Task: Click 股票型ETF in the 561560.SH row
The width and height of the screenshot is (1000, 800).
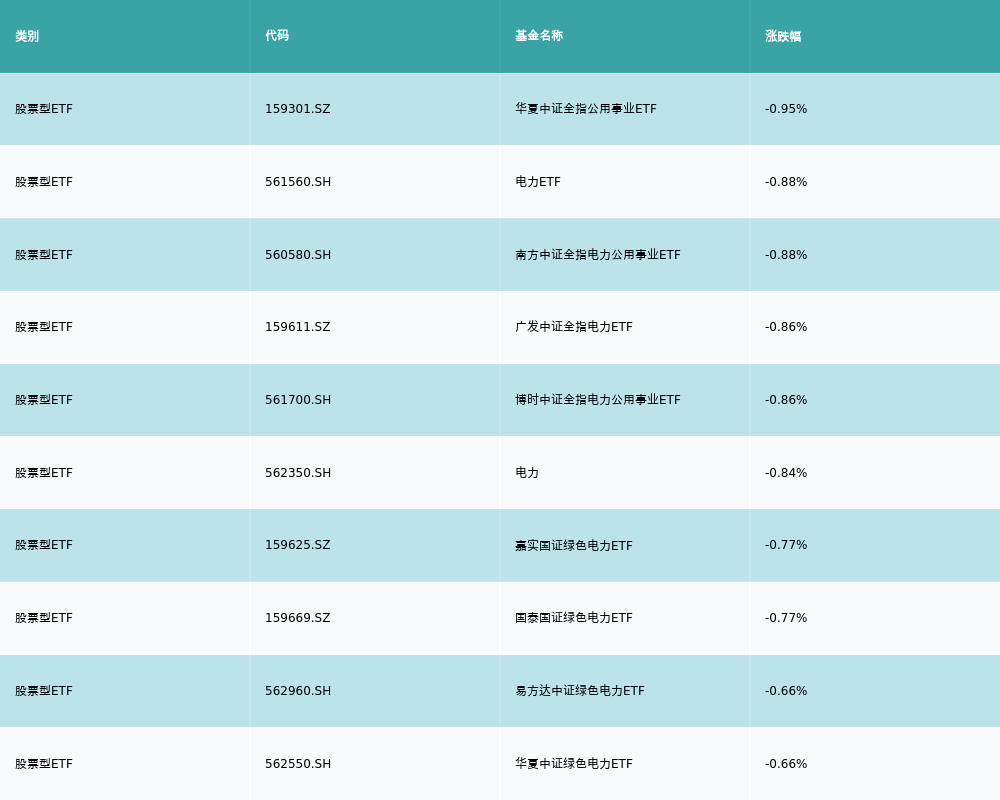Action: point(44,182)
